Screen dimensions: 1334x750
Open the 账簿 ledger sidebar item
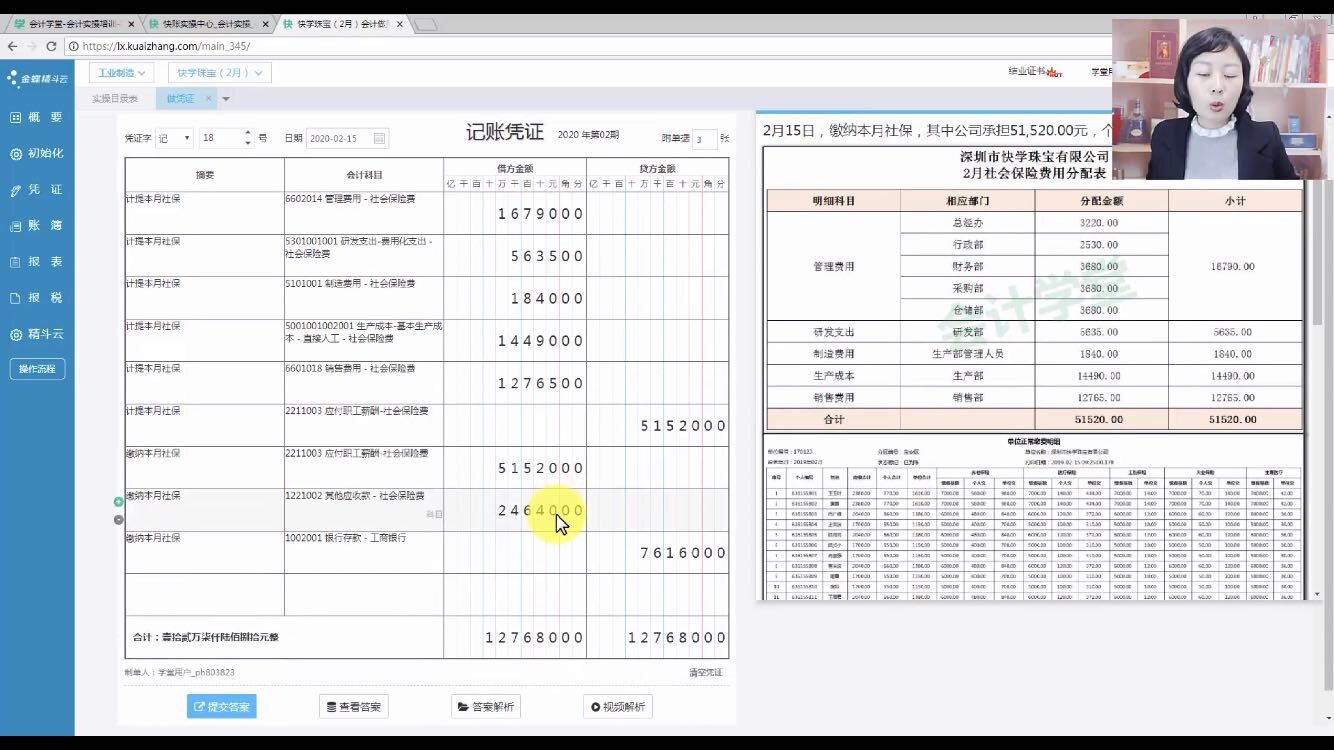point(37,225)
